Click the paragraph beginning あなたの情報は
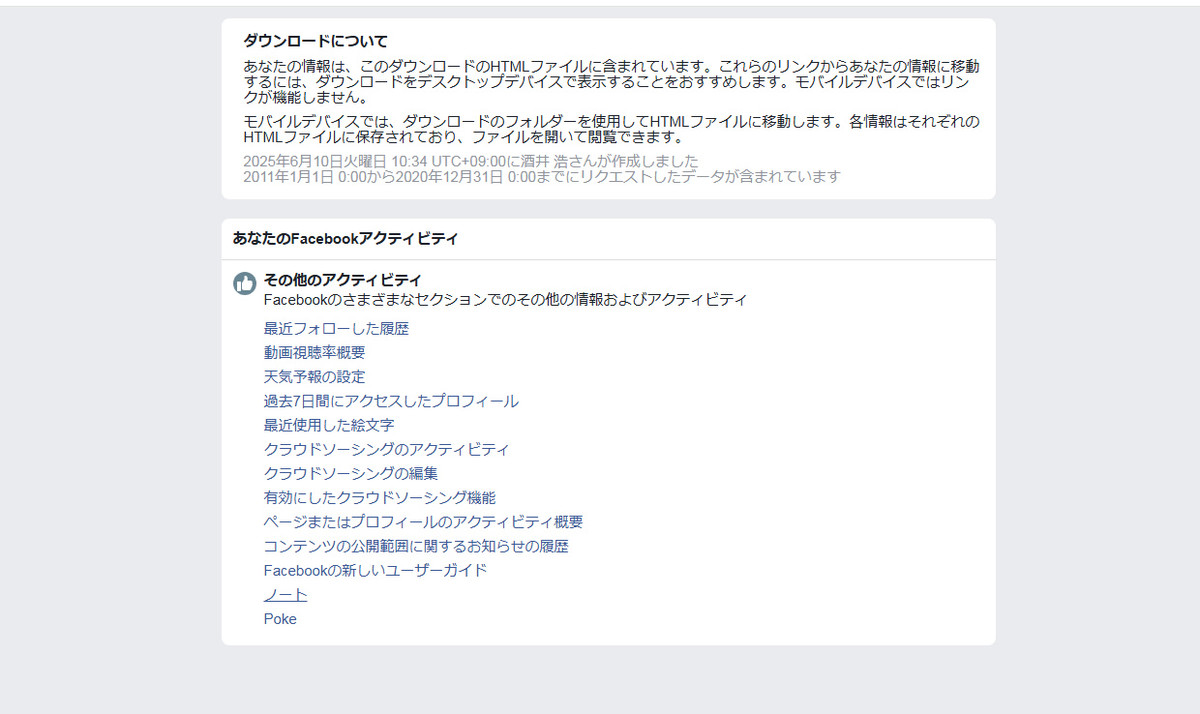This screenshot has height=714, width=1200. (x=612, y=82)
